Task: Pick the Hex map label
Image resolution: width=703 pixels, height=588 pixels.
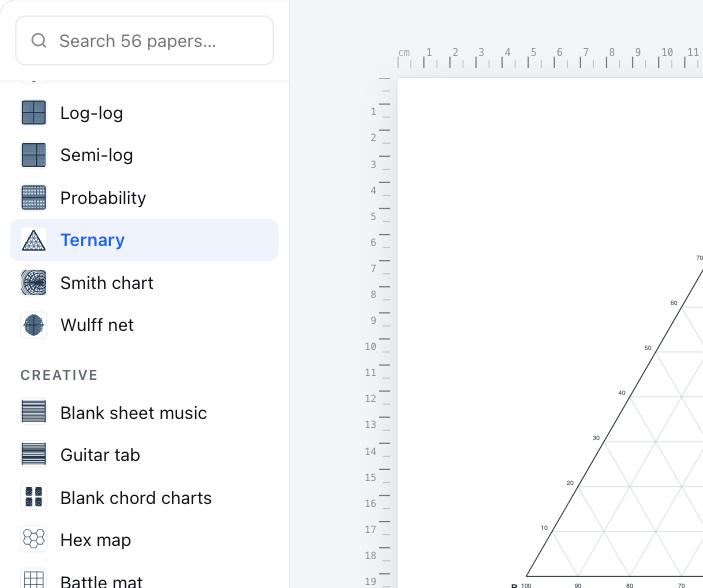Action: (95, 540)
